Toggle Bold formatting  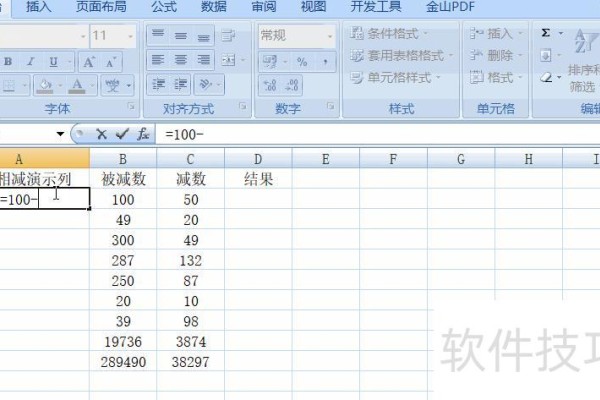click(x=8, y=62)
